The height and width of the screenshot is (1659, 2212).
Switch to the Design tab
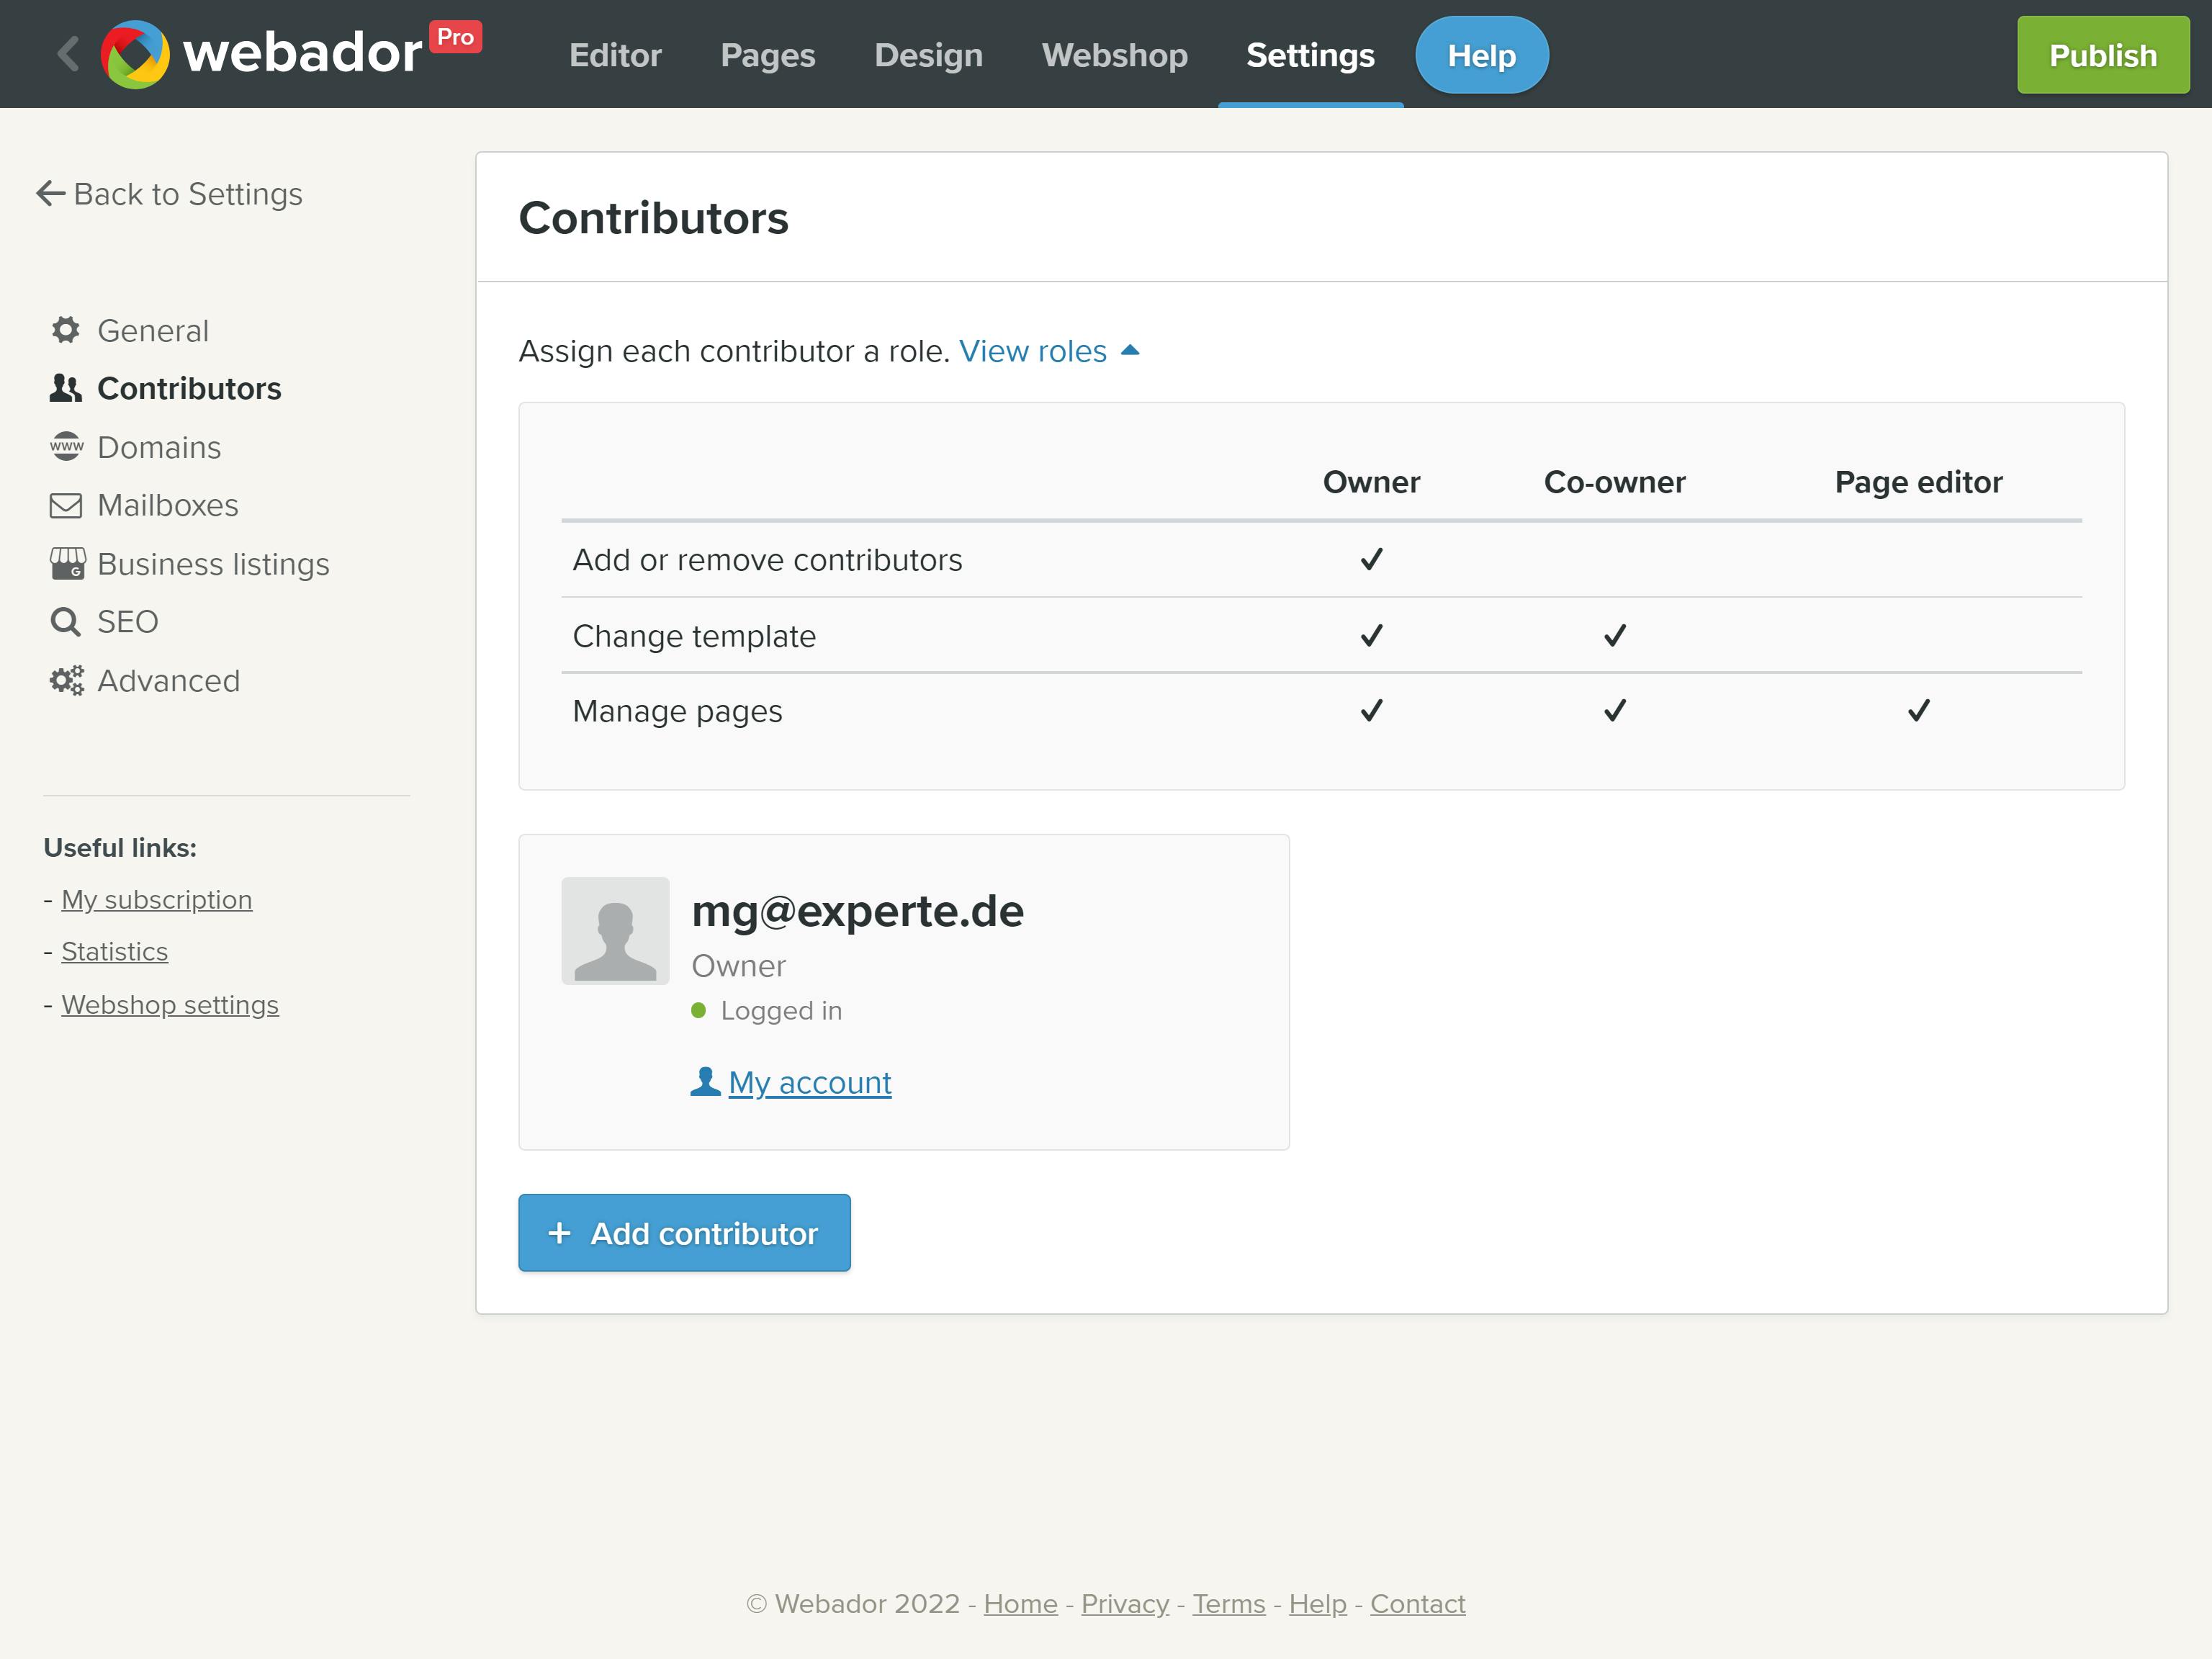(x=928, y=55)
